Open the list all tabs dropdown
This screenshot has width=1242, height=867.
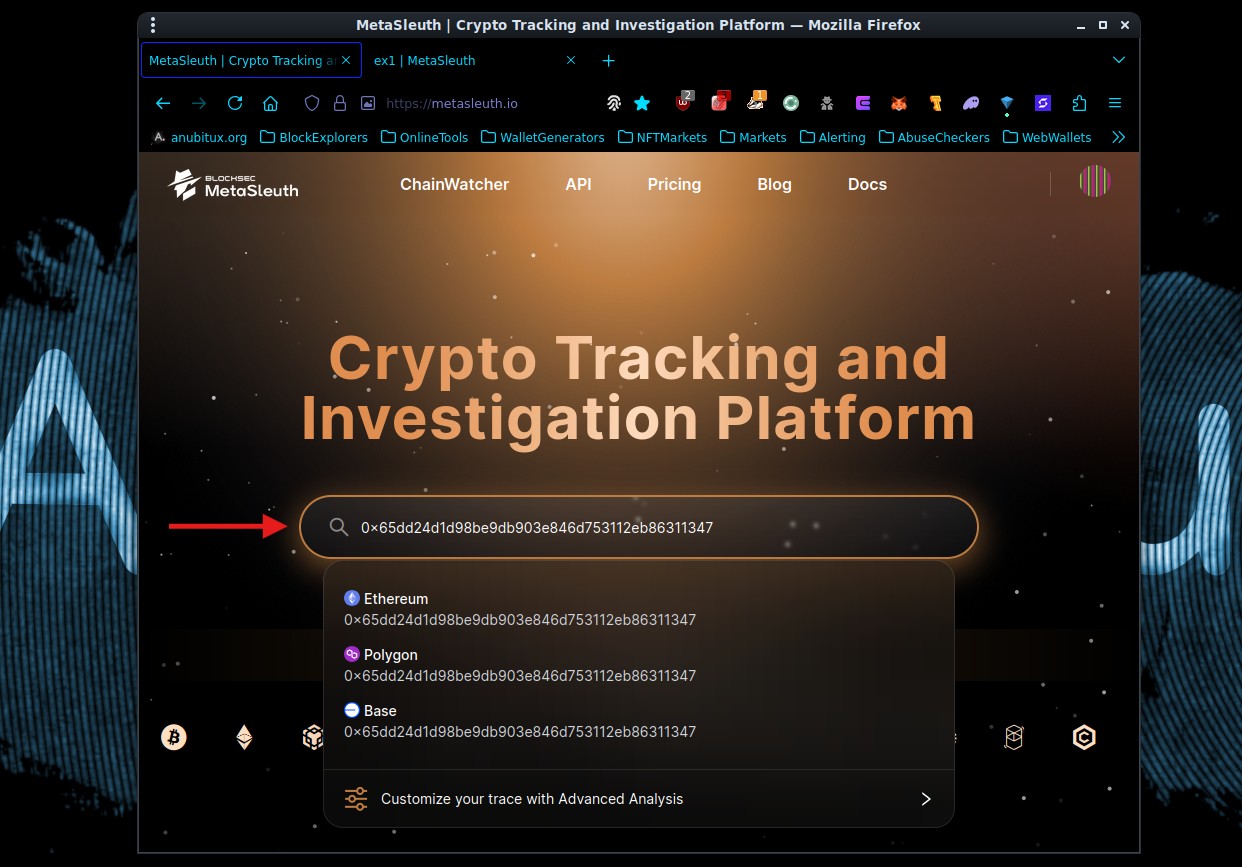1119,60
